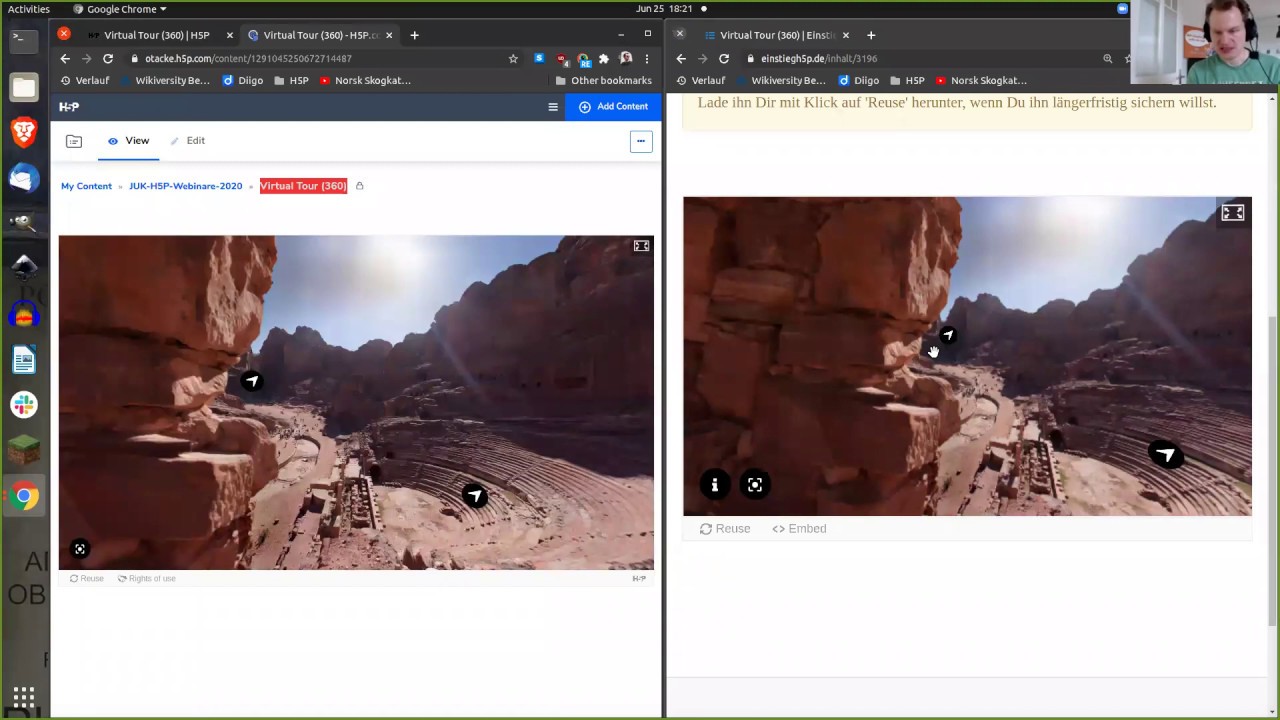Click the Add Content button
Image resolution: width=1280 pixels, height=720 pixels.
point(613,107)
